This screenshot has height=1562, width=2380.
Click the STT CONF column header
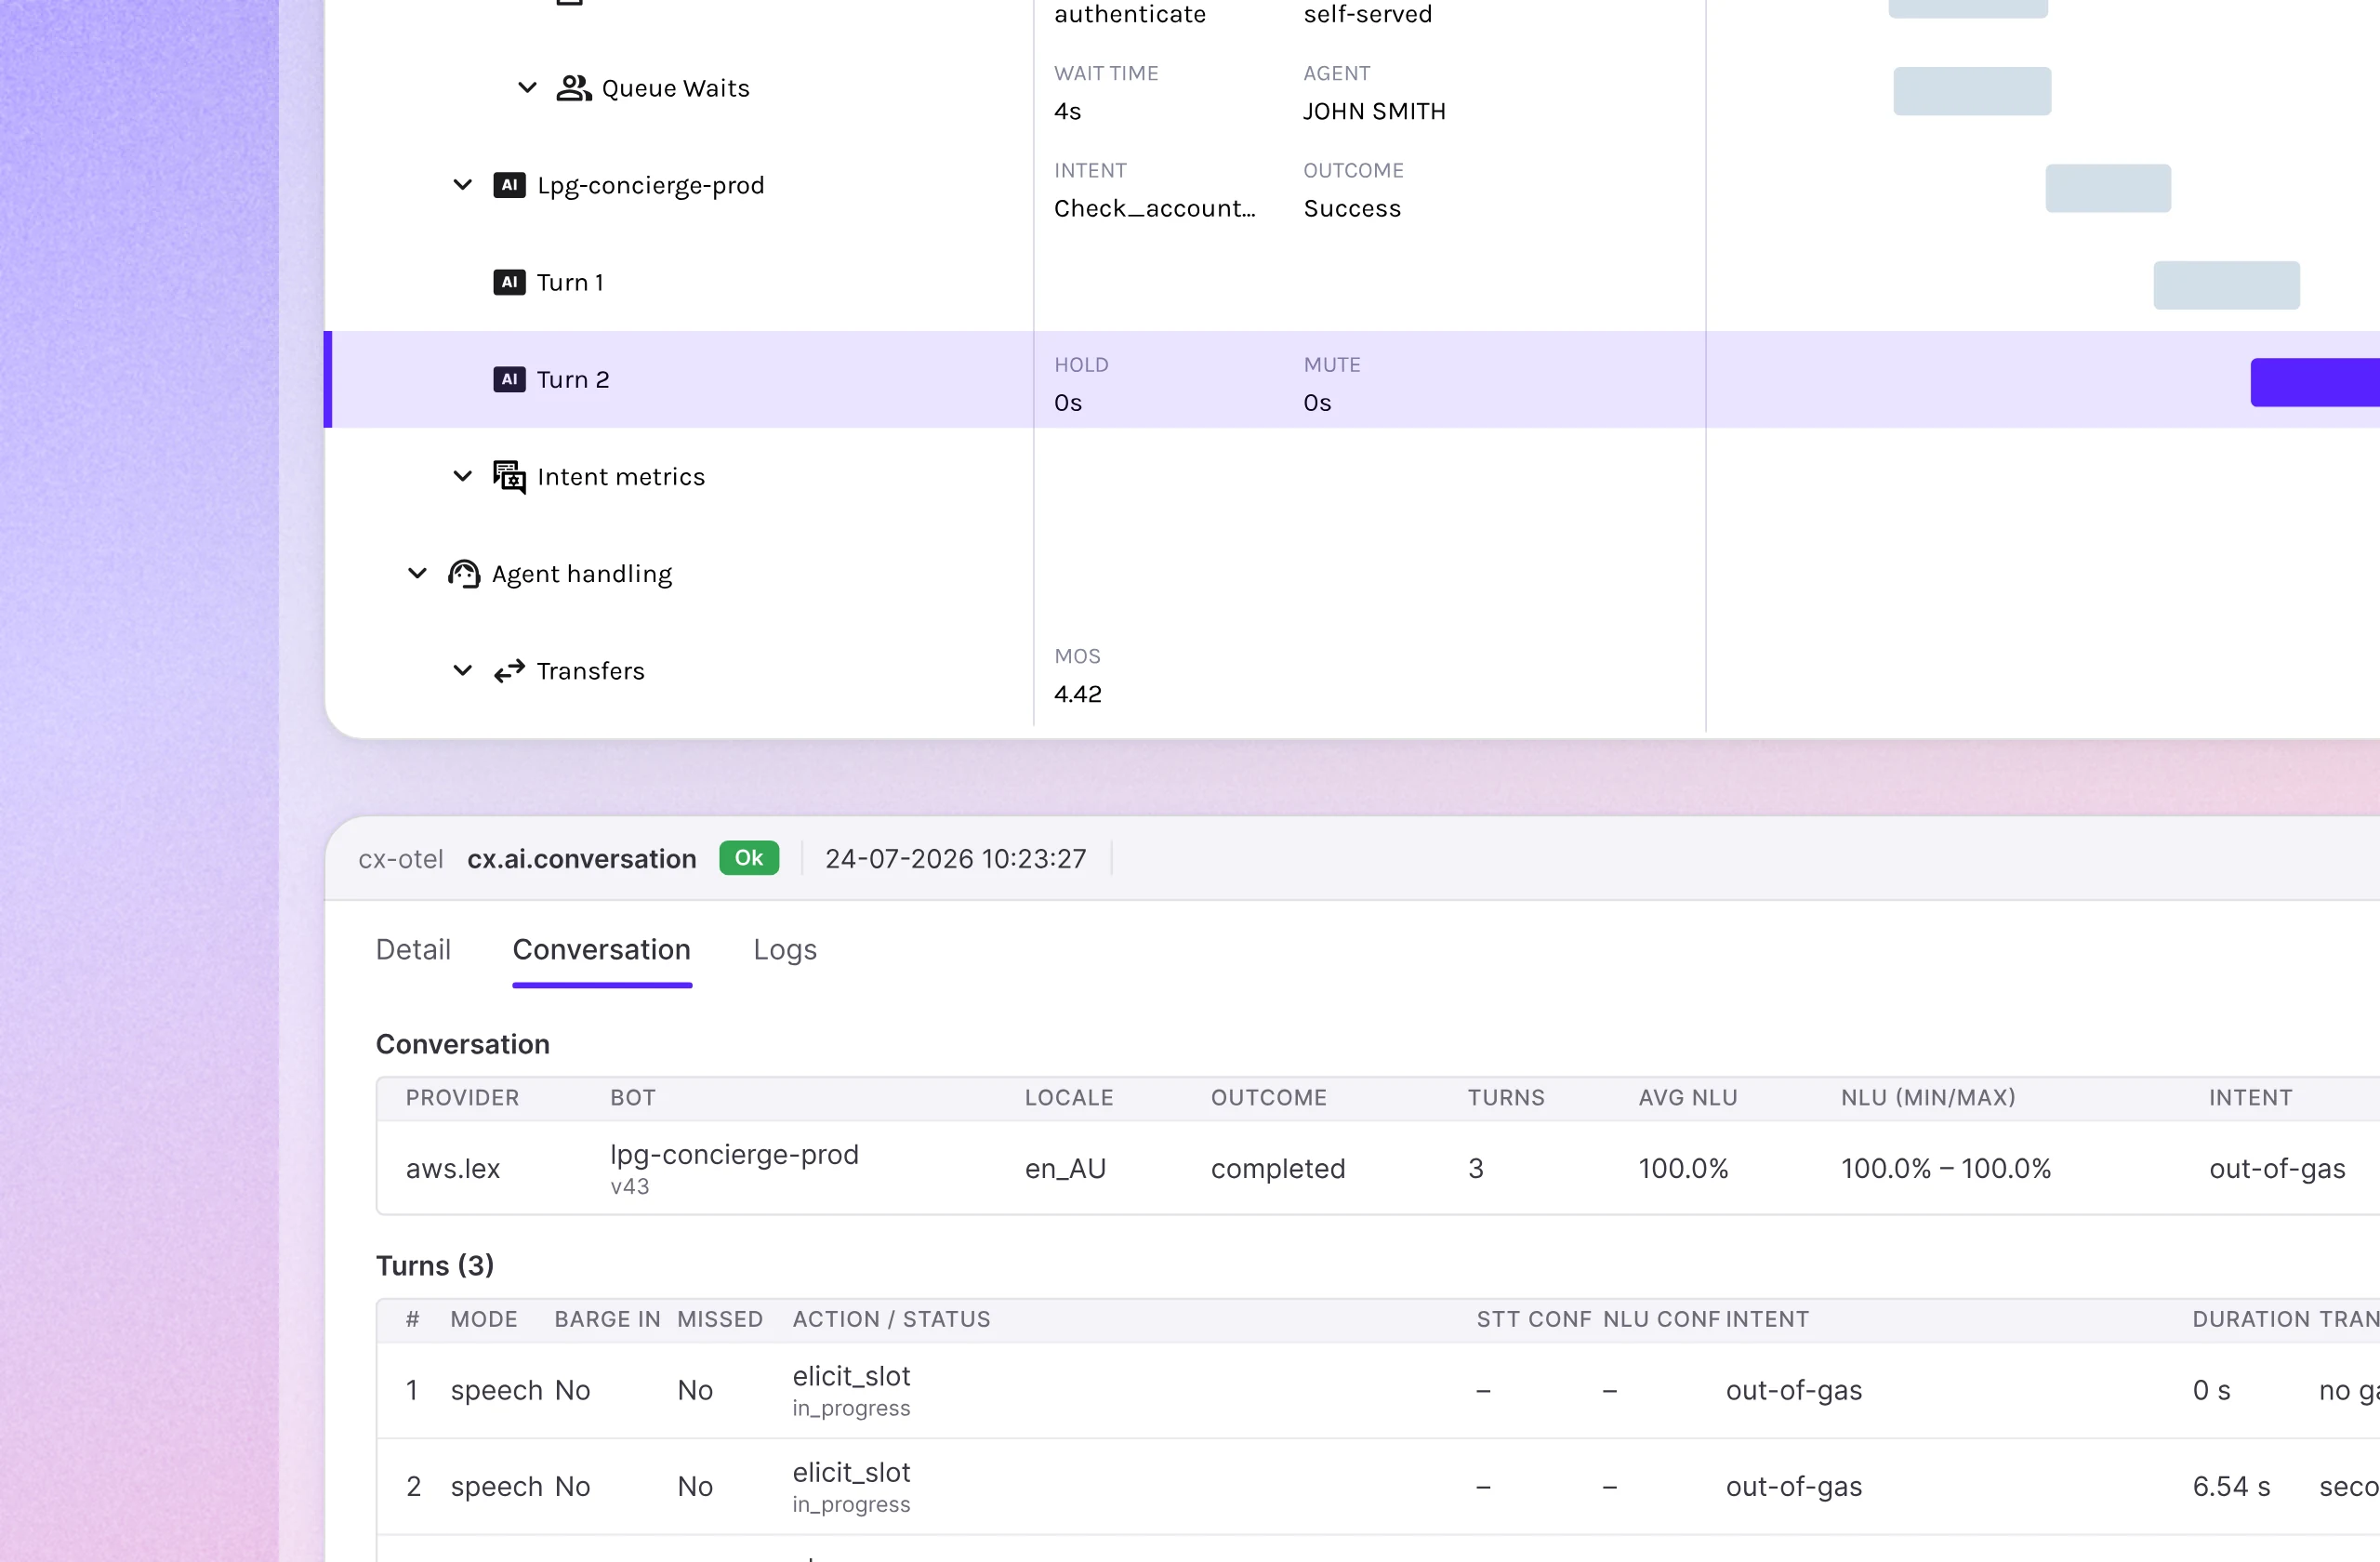1533,1319
